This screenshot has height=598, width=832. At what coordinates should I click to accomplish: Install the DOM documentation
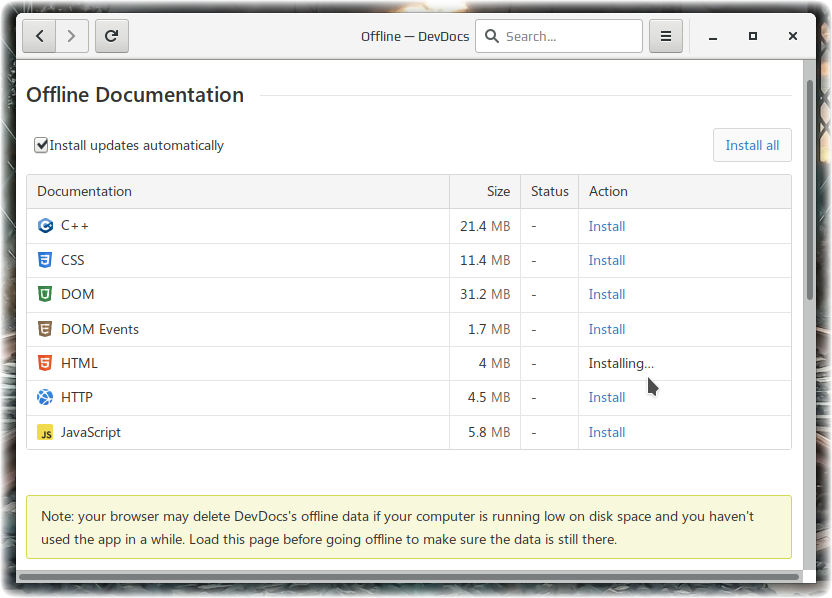click(x=606, y=294)
